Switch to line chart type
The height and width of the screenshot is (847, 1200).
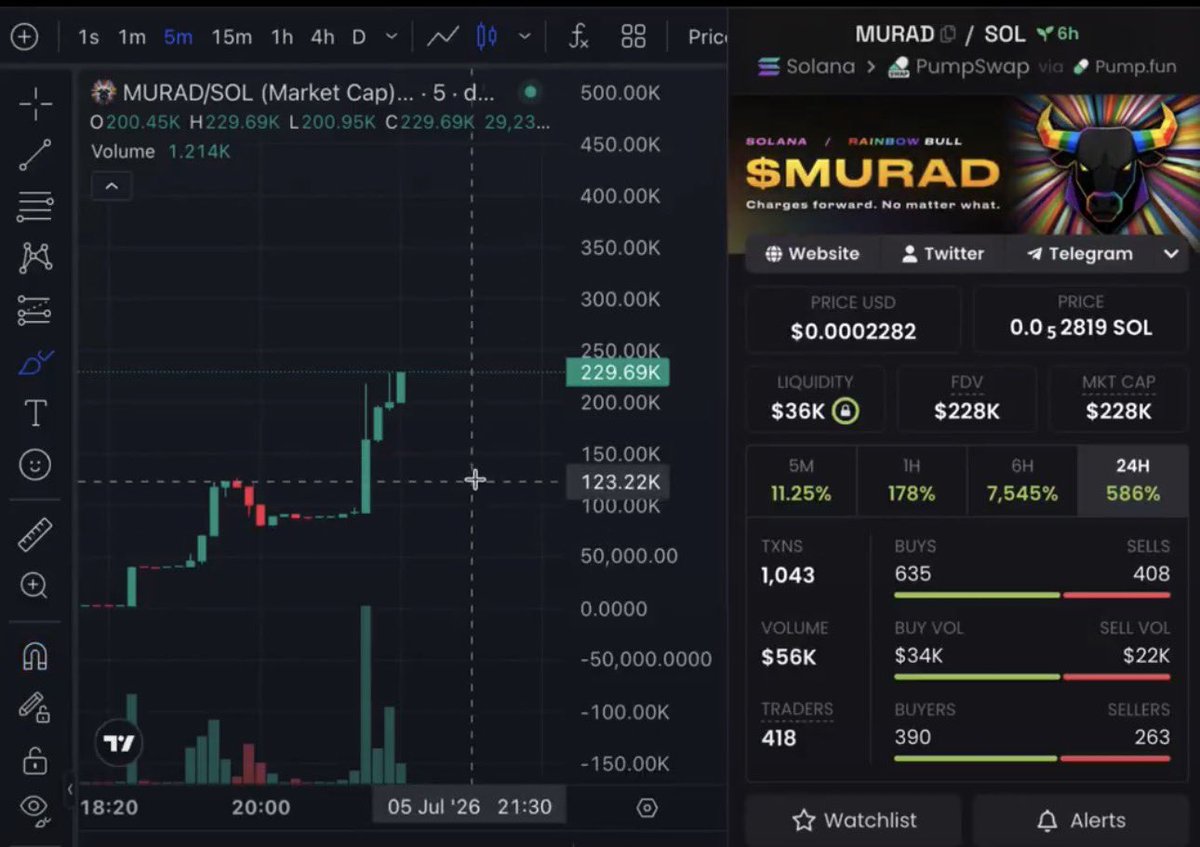point(443,37)
